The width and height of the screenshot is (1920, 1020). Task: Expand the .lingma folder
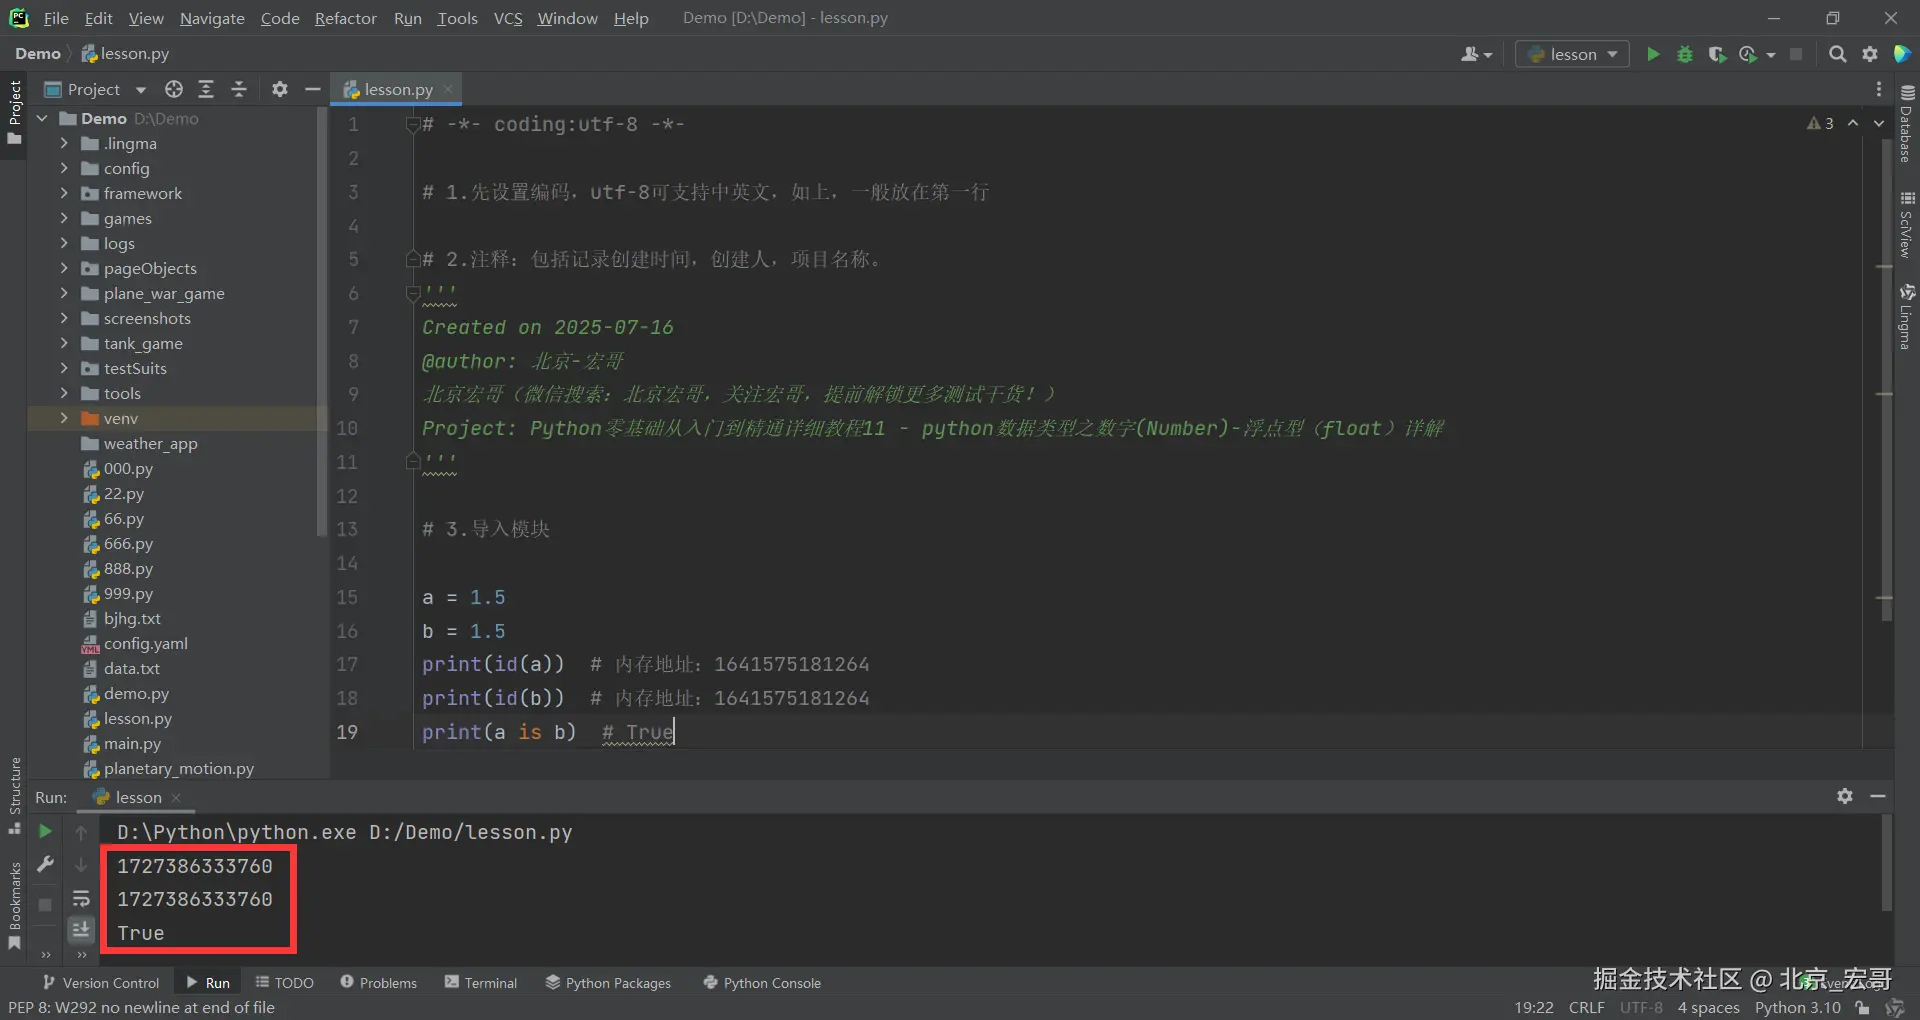point(64,143)
